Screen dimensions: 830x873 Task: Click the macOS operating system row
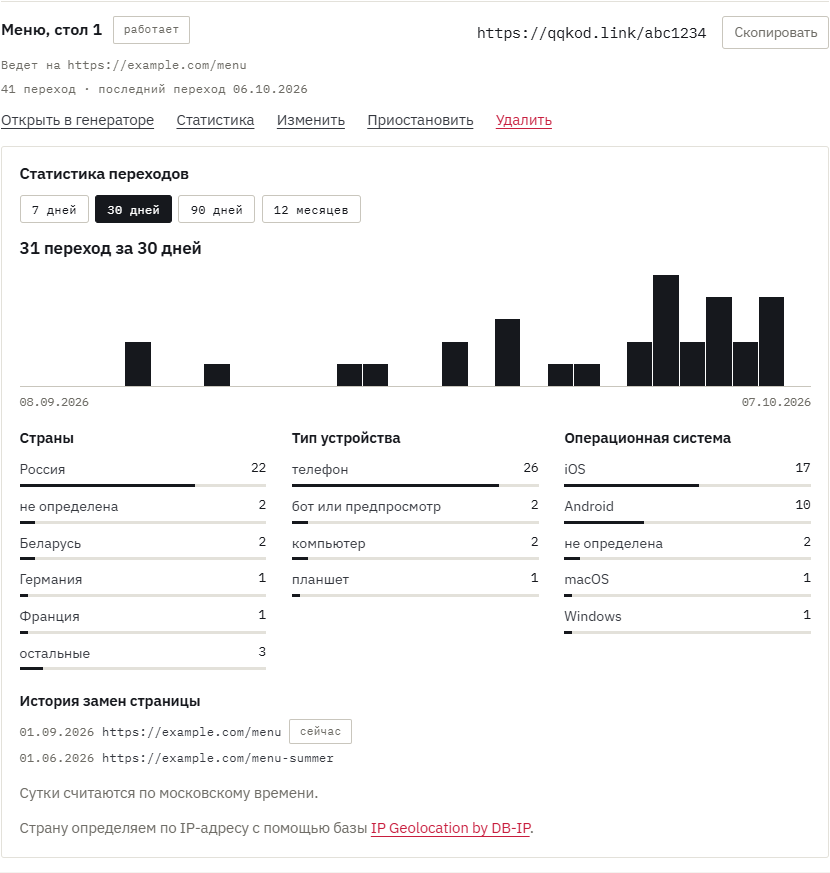click(687, 585)
